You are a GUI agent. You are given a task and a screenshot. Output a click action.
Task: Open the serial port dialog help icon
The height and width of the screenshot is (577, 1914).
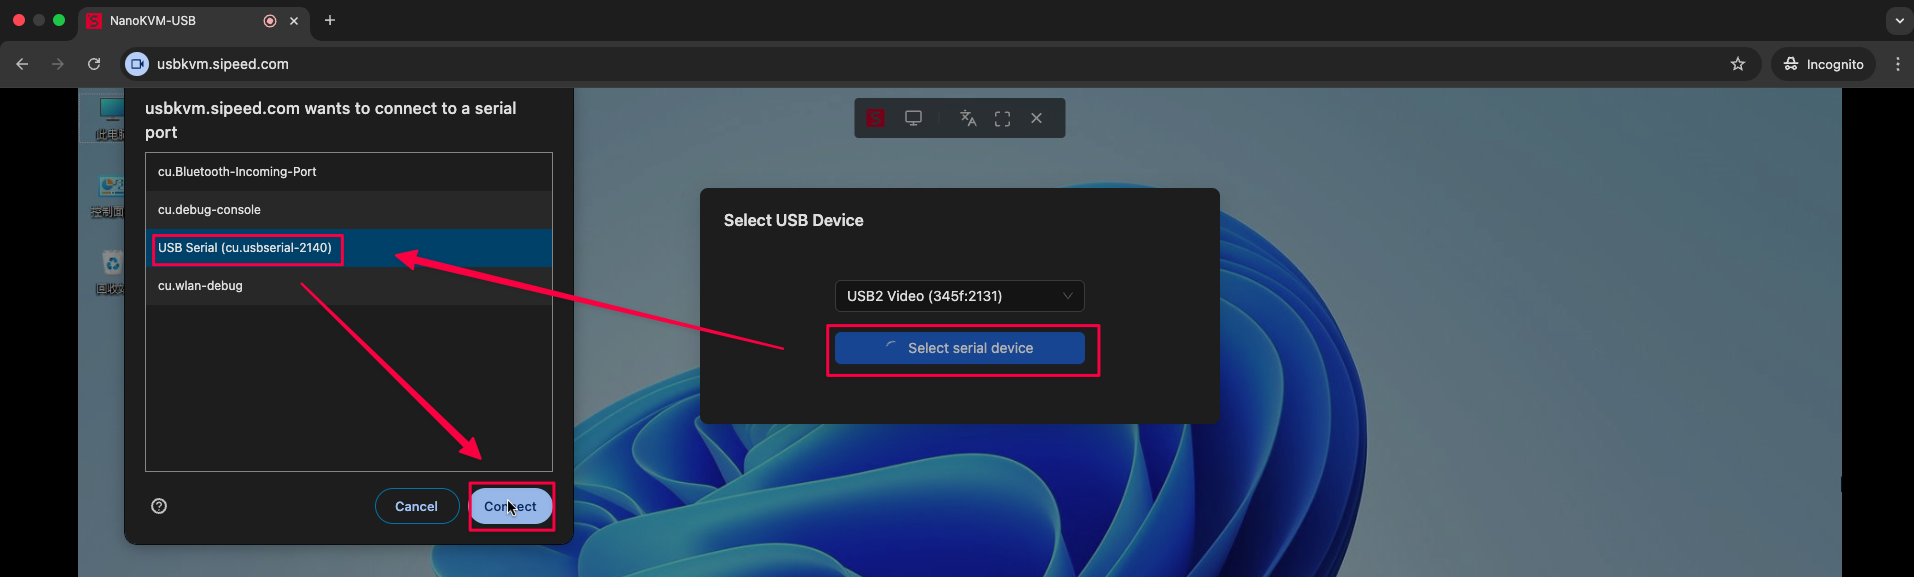coord(159,506)
